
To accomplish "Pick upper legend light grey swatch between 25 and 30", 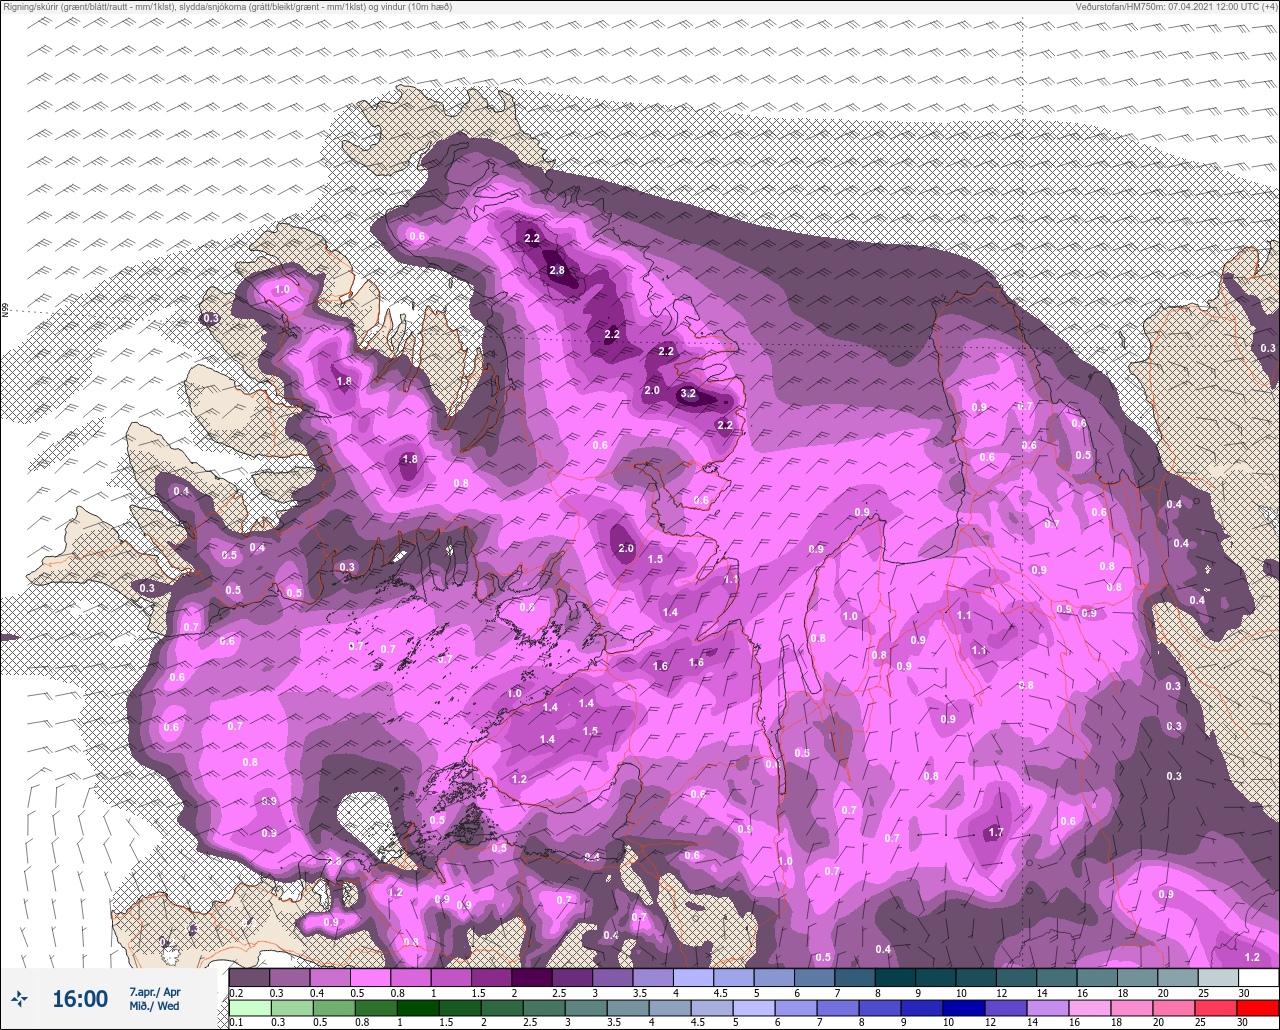I will click(x=1218, y=977).
